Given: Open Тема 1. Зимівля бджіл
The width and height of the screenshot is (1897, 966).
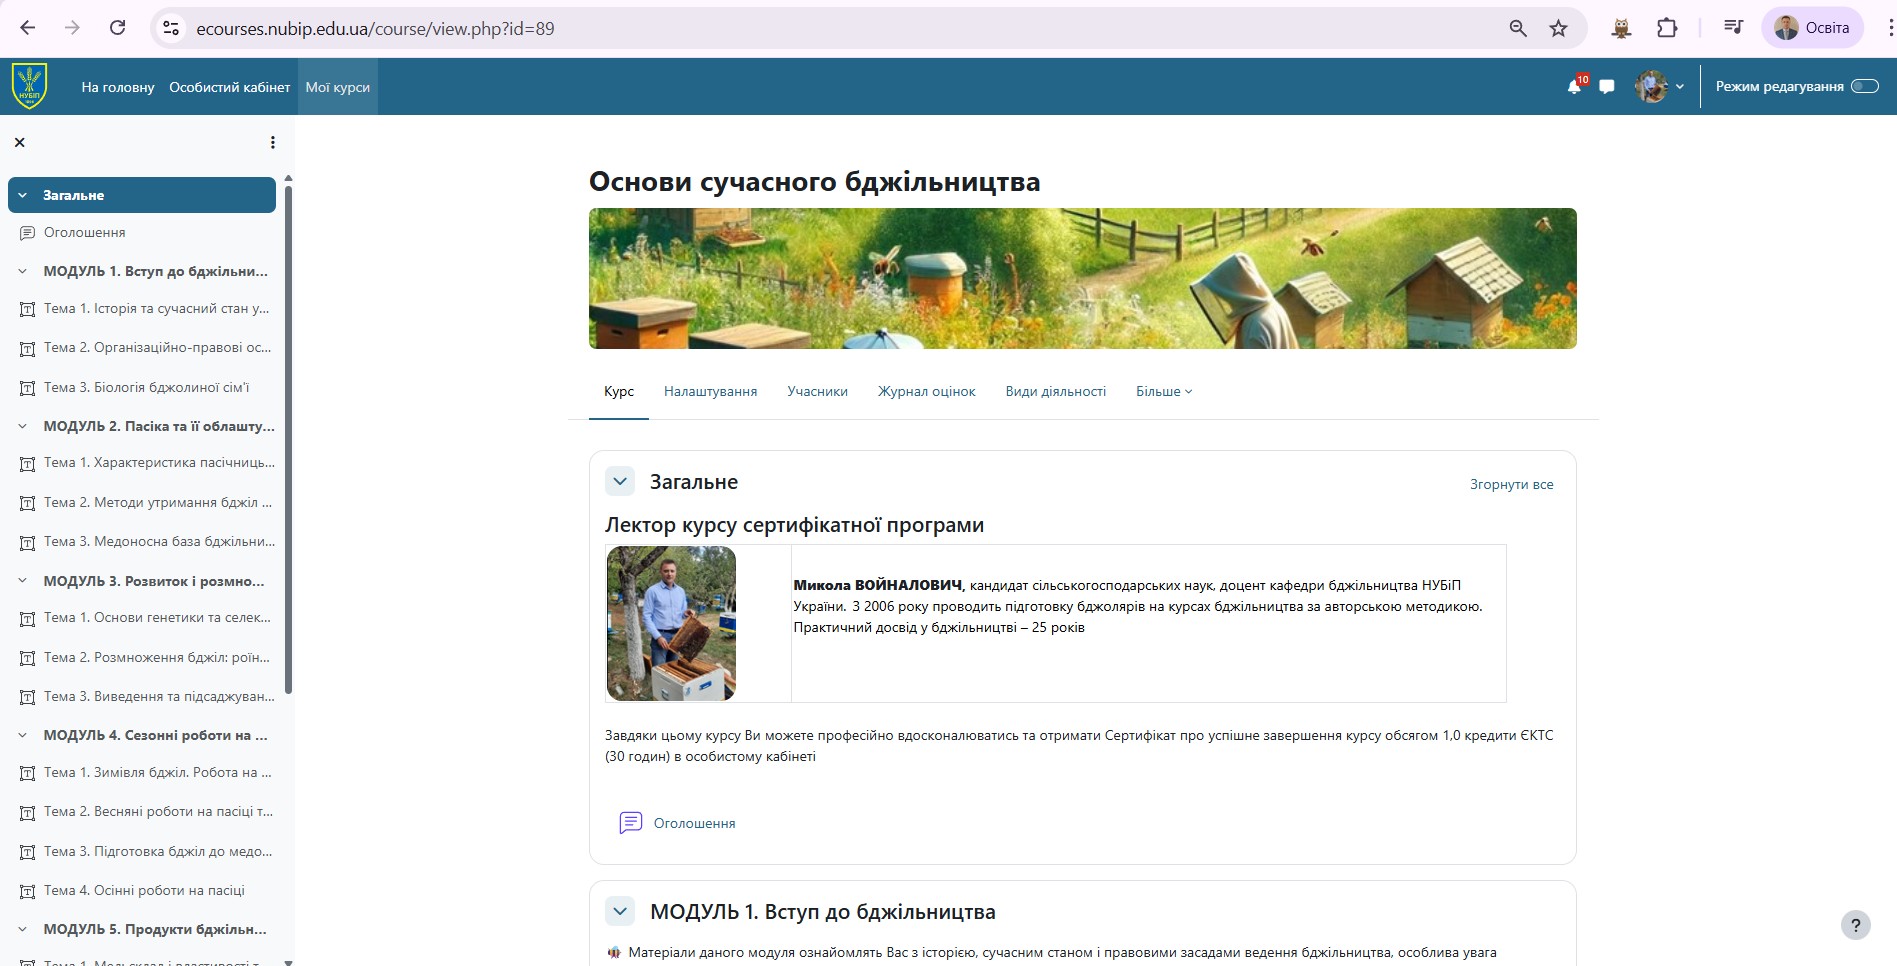Looking at the screenshot, I should [158, 773].
